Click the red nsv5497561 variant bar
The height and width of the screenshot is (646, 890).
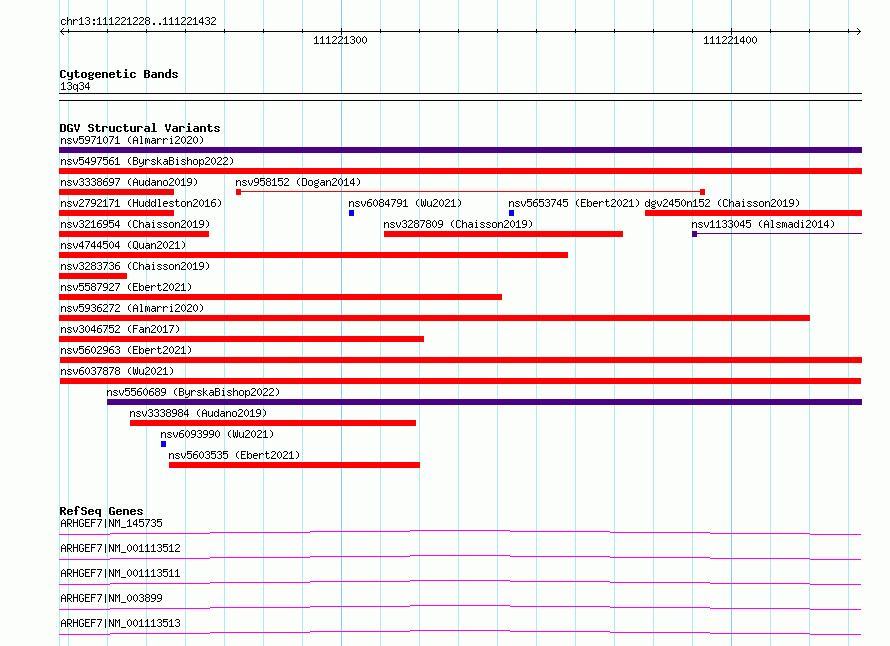[460, 171]
